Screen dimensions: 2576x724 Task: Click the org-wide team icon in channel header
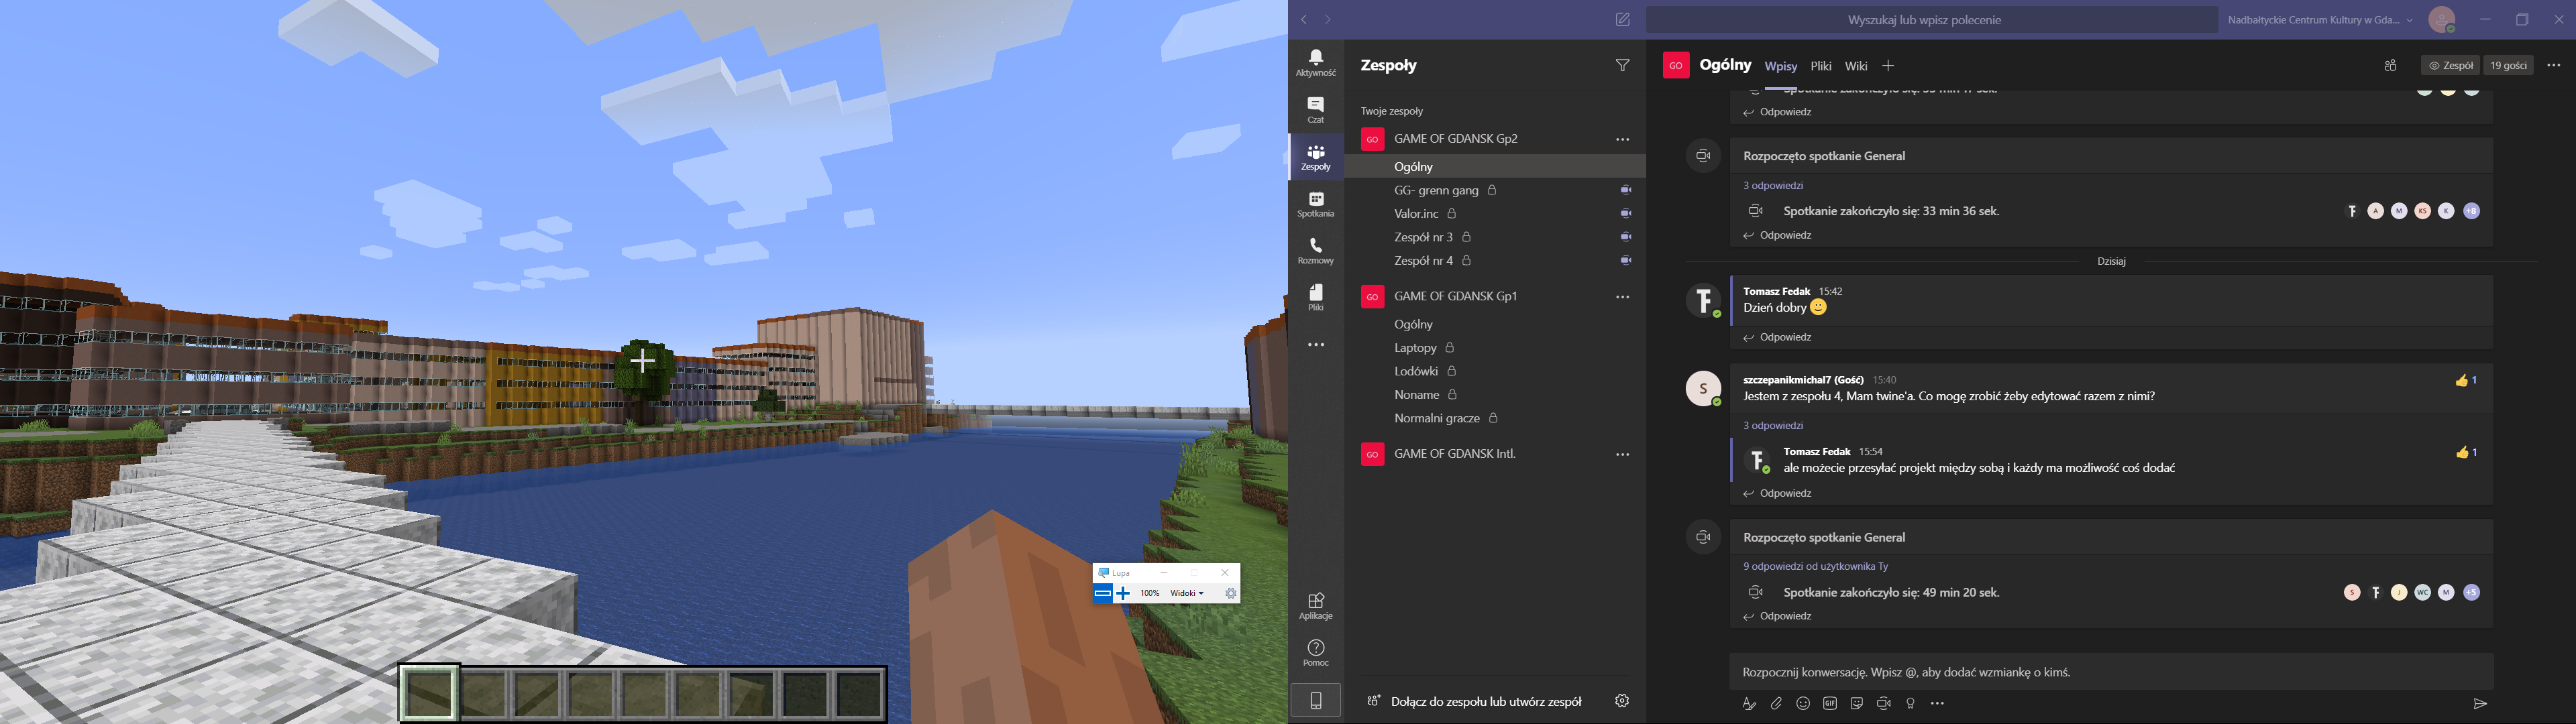pos(2390,66)
